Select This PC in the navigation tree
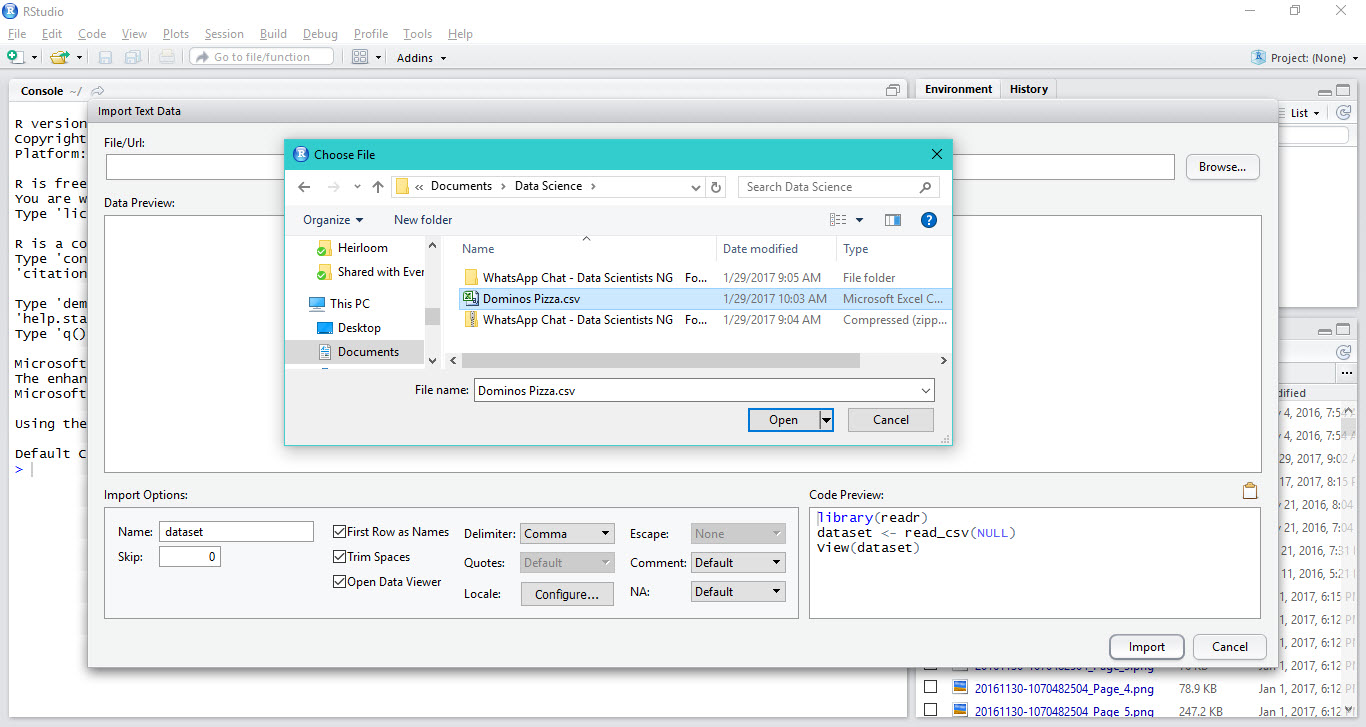This screenshot has width=1366, height=727. tap(349, 304)
